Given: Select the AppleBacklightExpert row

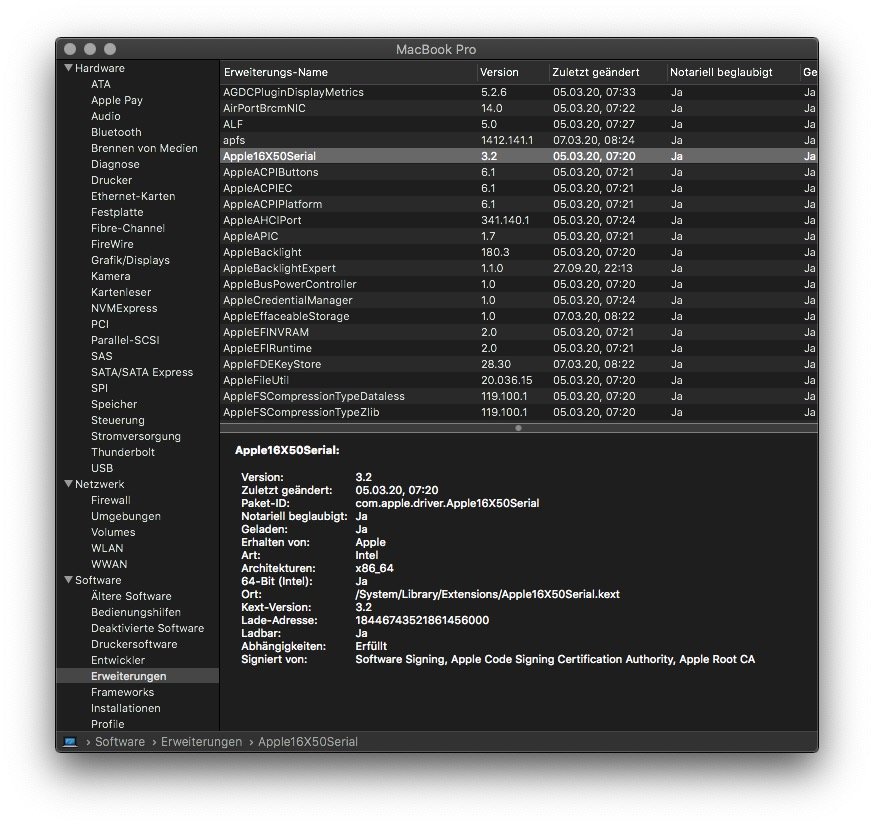Looking at the screenshot, I should [x=279, y=268].
